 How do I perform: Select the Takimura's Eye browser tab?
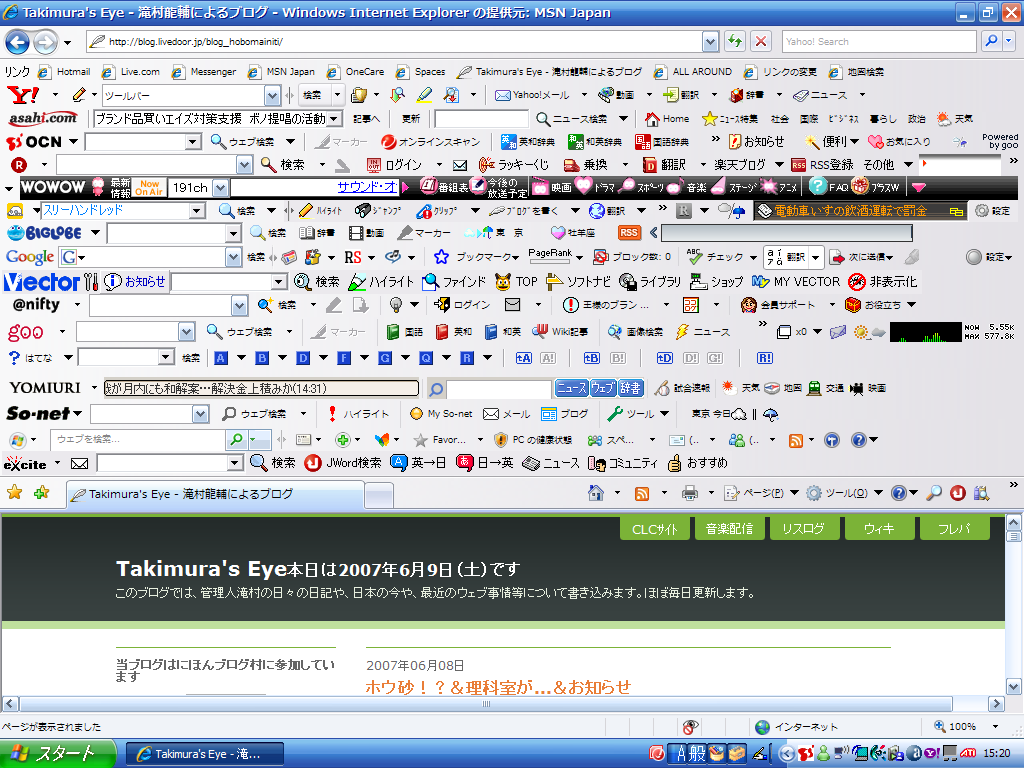216,494
